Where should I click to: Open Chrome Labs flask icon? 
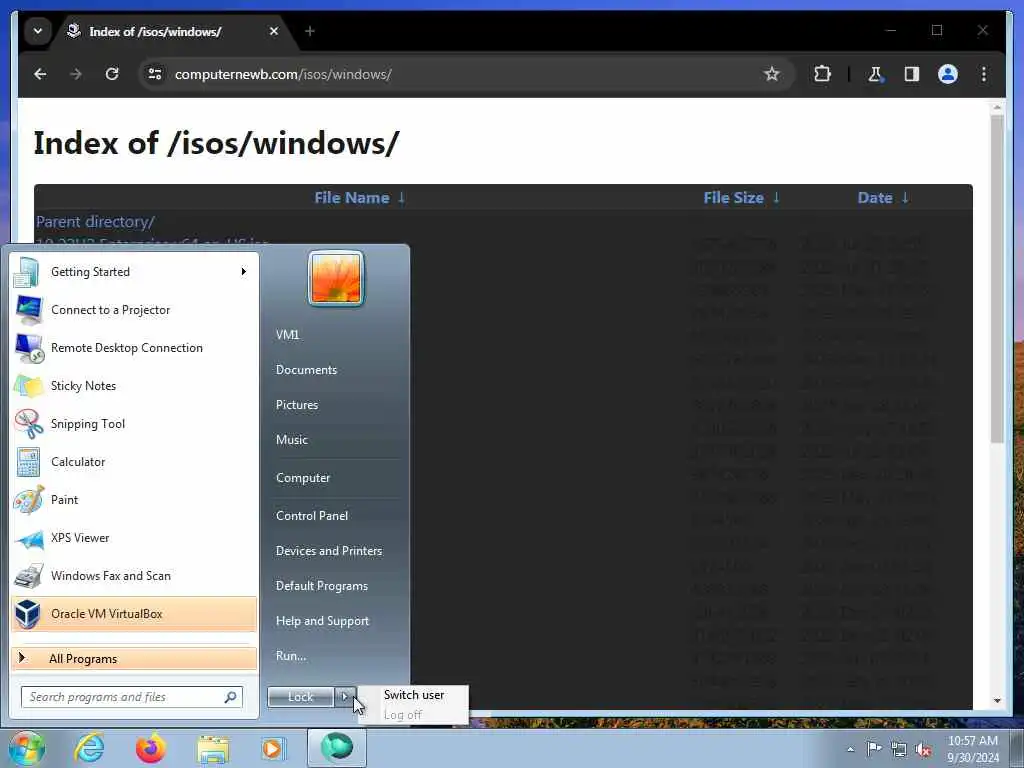coord(875,74)
